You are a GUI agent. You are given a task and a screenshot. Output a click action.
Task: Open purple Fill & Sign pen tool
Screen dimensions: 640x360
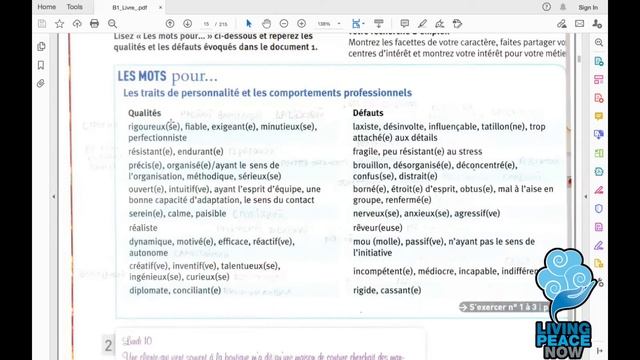coord(599,245)
